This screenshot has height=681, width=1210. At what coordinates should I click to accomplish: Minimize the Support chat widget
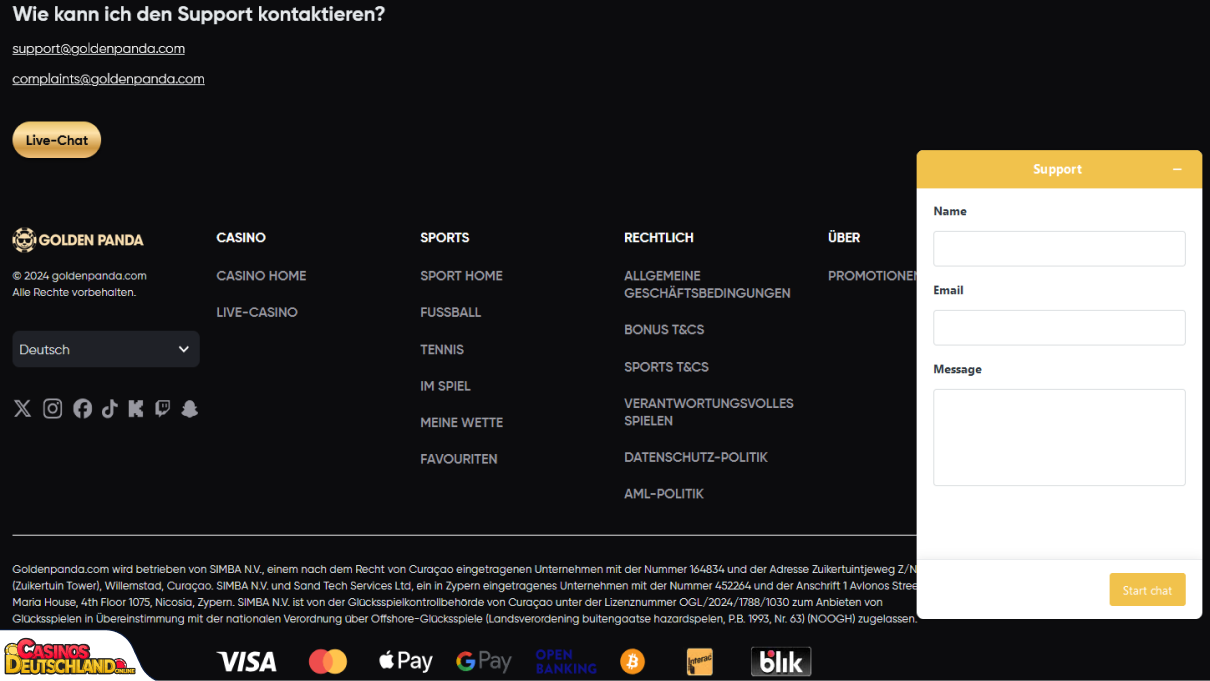(x=1177, y=169)
